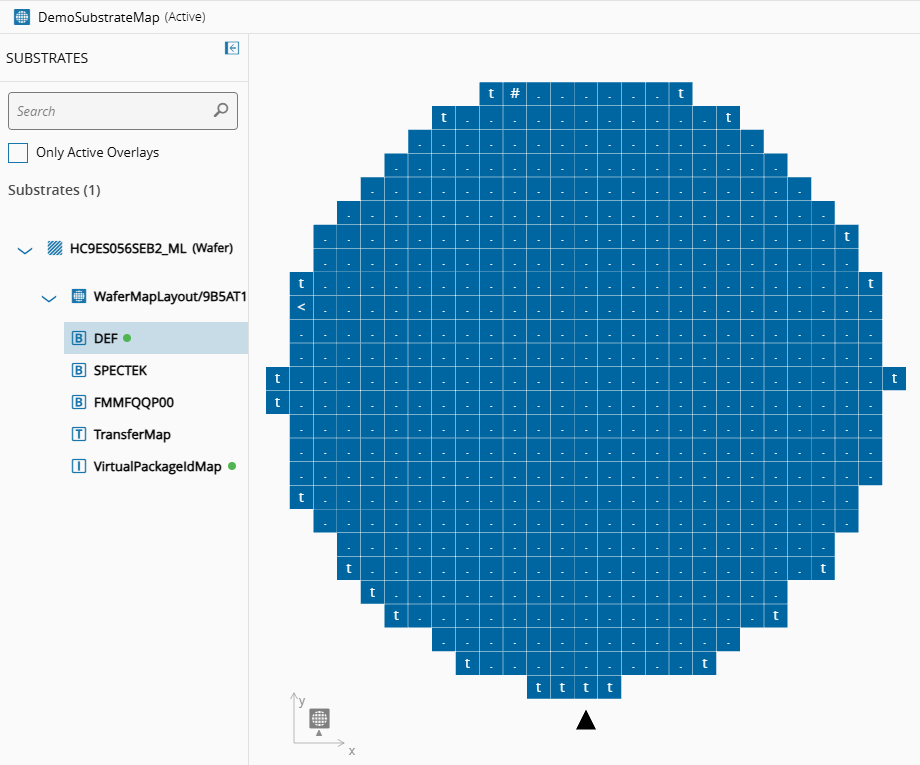Click the Only Active Overlays label
The width and height of the screenshot is (920, 765).
pyautogui.click(x=97, y=153)
